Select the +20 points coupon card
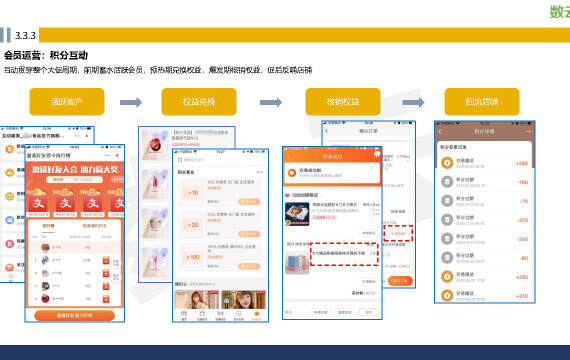 click(220, 225)
